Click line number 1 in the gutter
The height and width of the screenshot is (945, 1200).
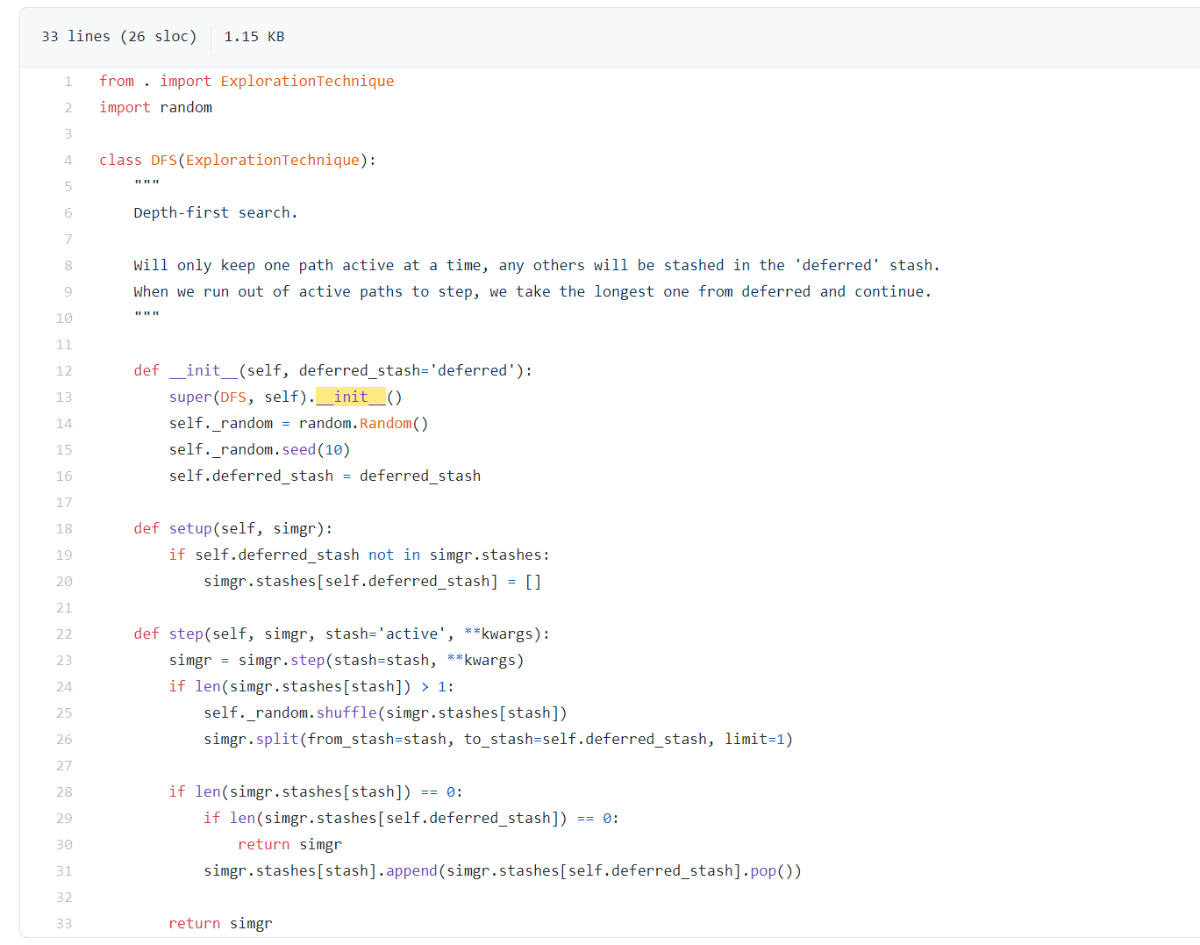(68, 81)
